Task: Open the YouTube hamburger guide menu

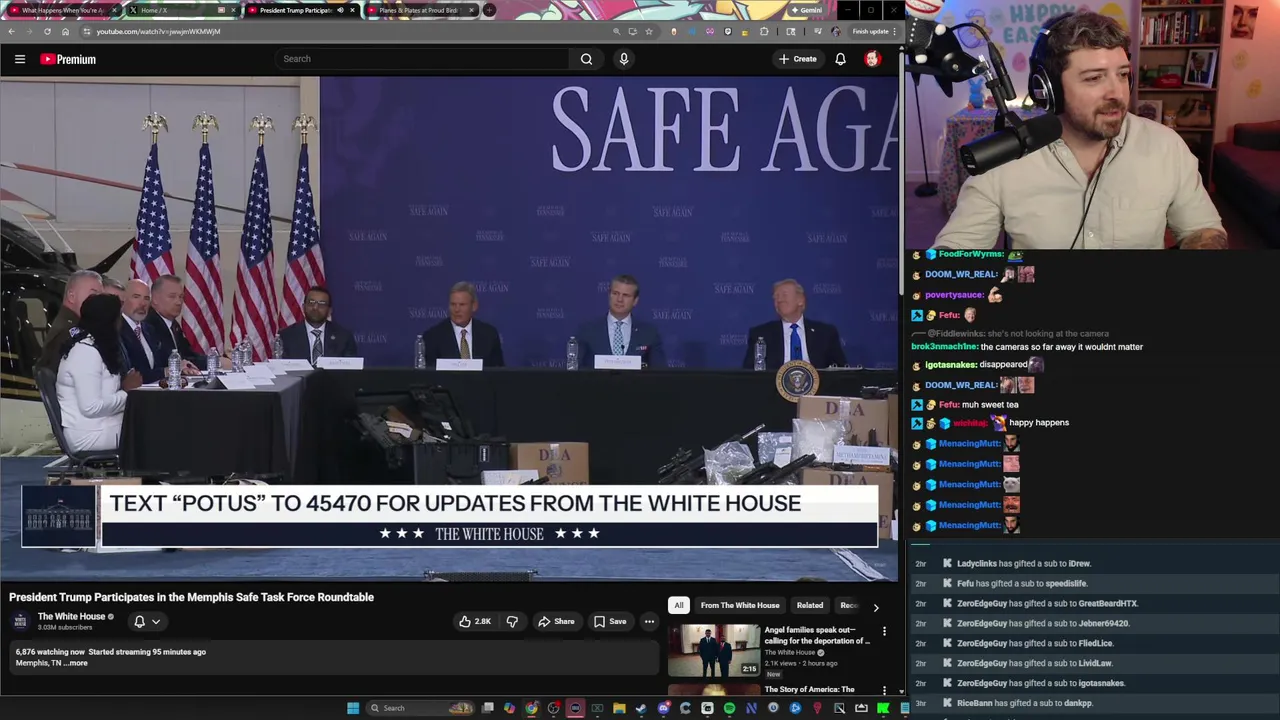Action: [x=20, y=59]
